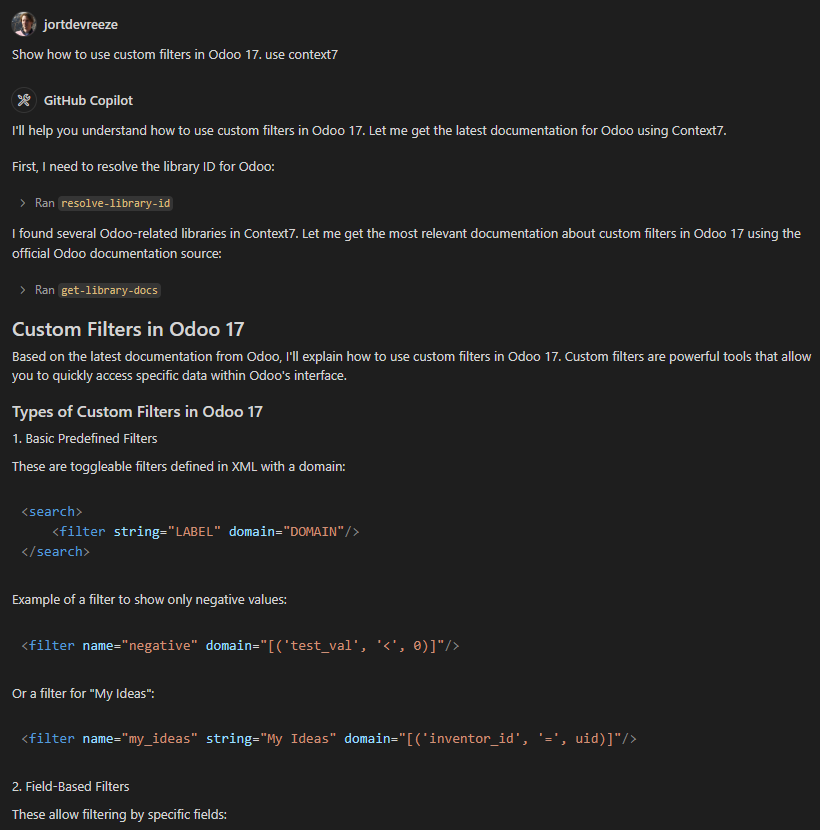Click the "First, I need to resolve" sentence
This screenshot has width=820, height=830.
pyautogui.click(x=143, y=166)
